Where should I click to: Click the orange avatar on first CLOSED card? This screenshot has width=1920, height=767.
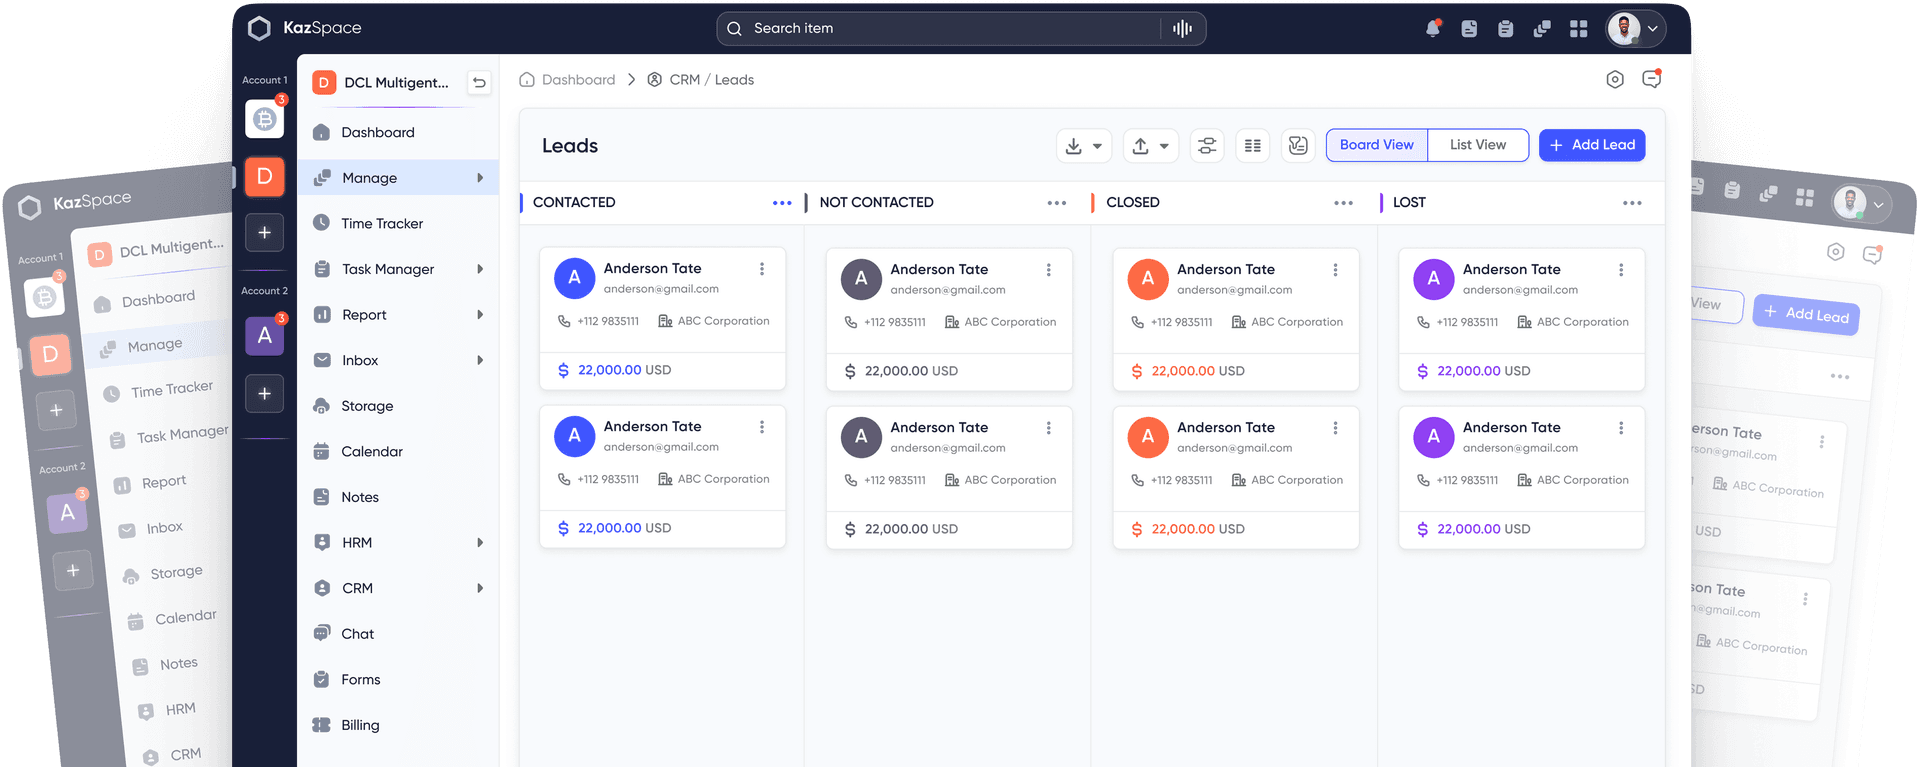[x=1147, y=279]
